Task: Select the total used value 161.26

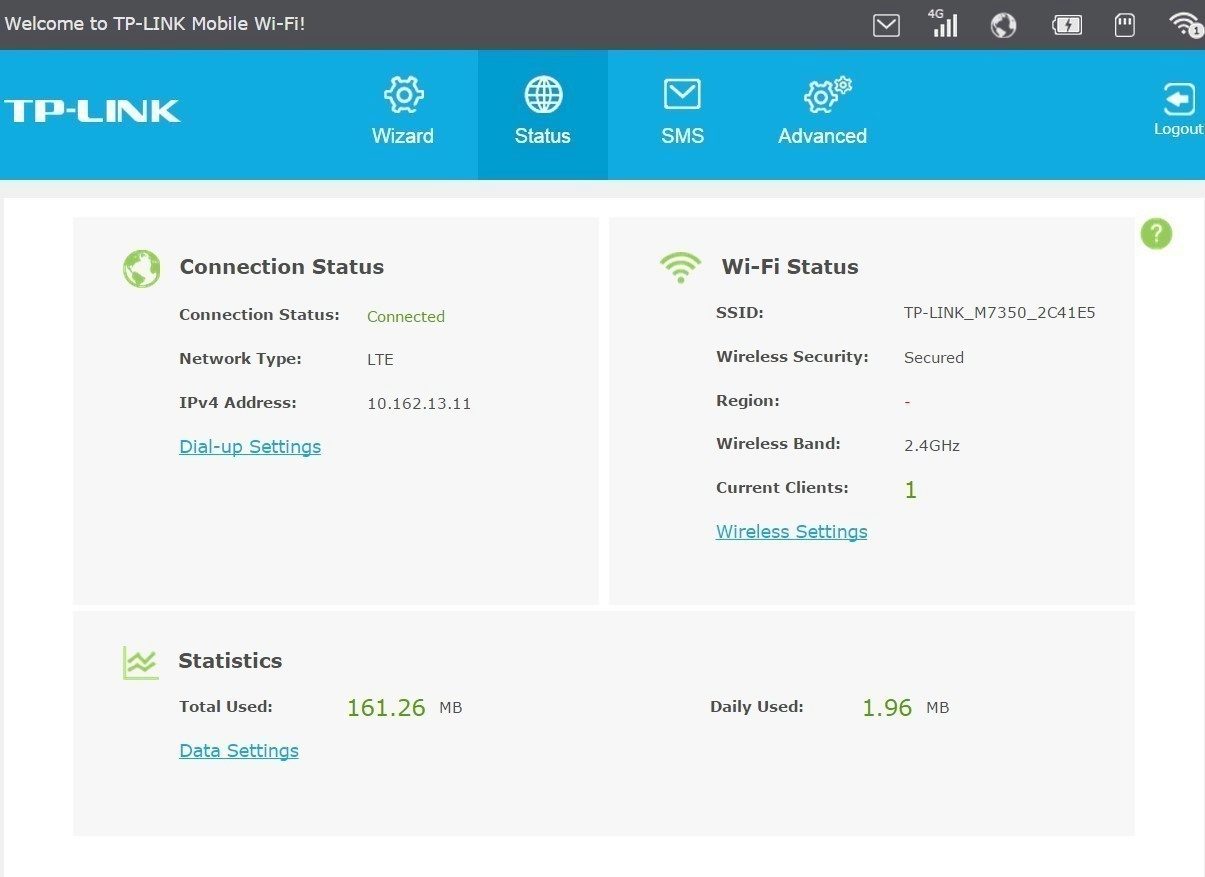Action: [386, 708]
